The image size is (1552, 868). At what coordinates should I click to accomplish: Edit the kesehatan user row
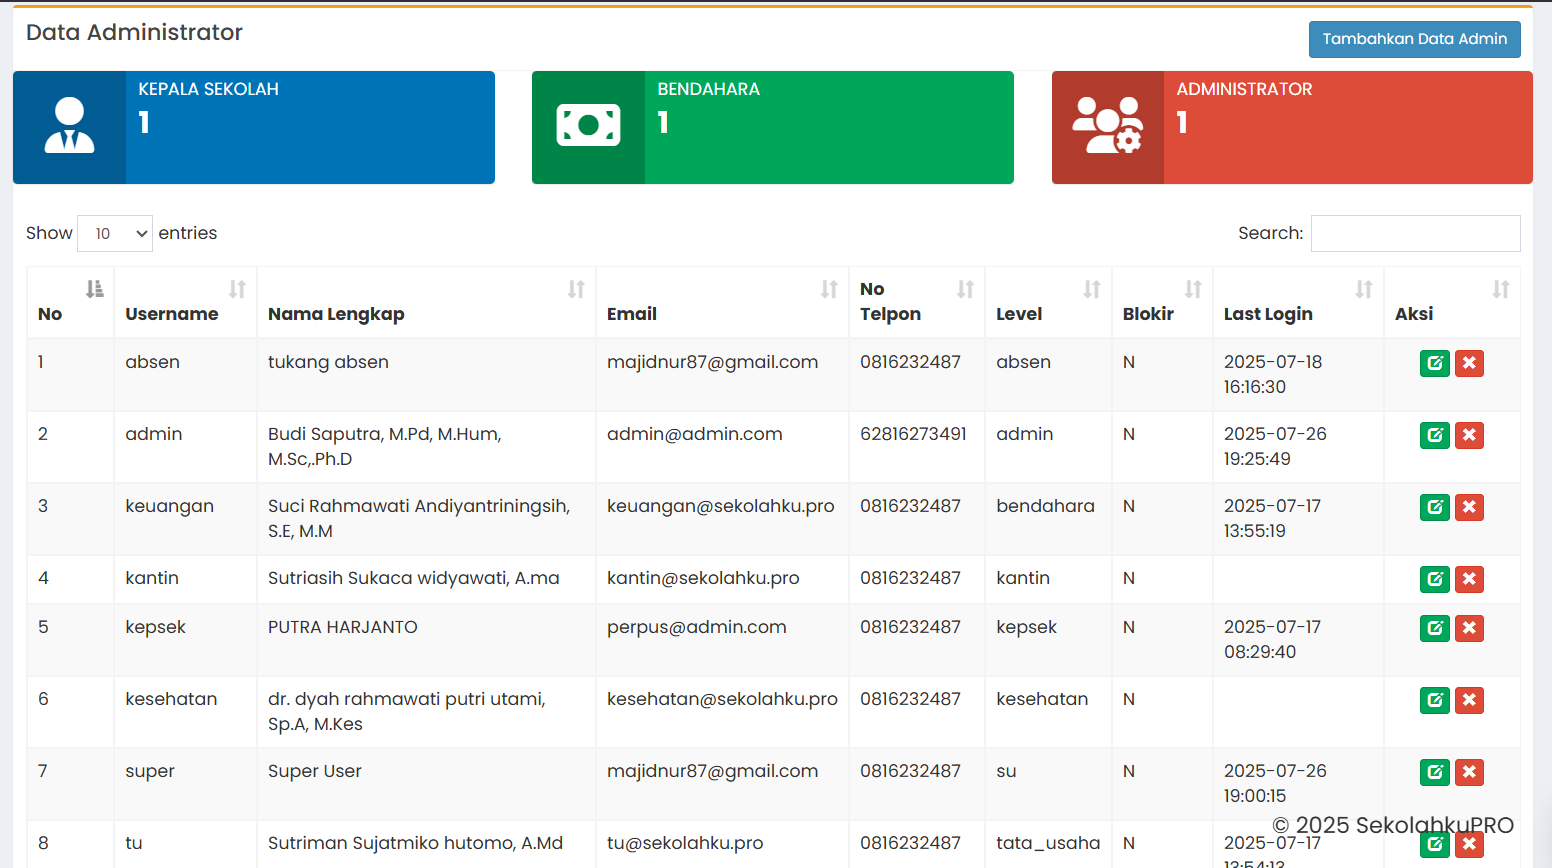click(1435, 700)
